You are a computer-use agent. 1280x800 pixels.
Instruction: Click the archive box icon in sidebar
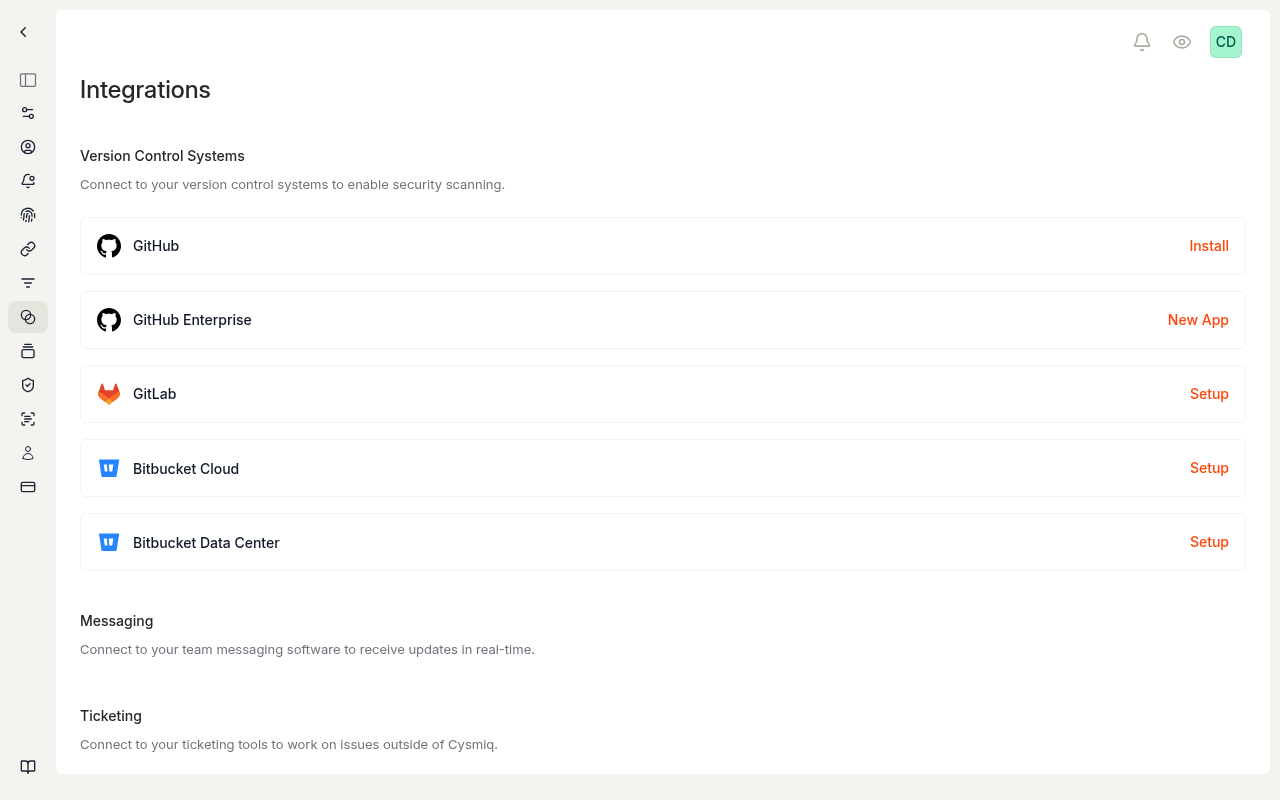(27, 351)
